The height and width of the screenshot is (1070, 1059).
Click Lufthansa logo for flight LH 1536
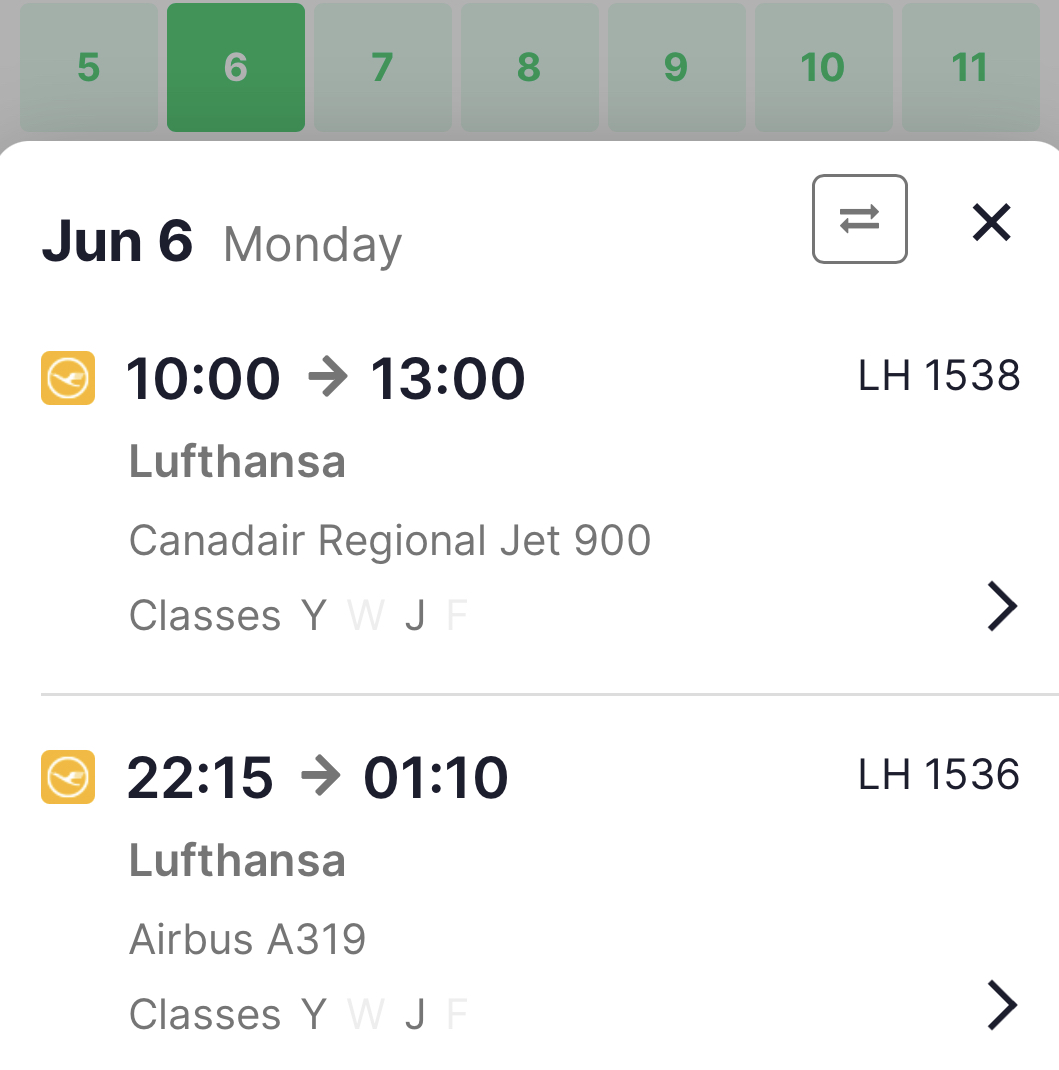pyautogui.click(x=68, y=777)
